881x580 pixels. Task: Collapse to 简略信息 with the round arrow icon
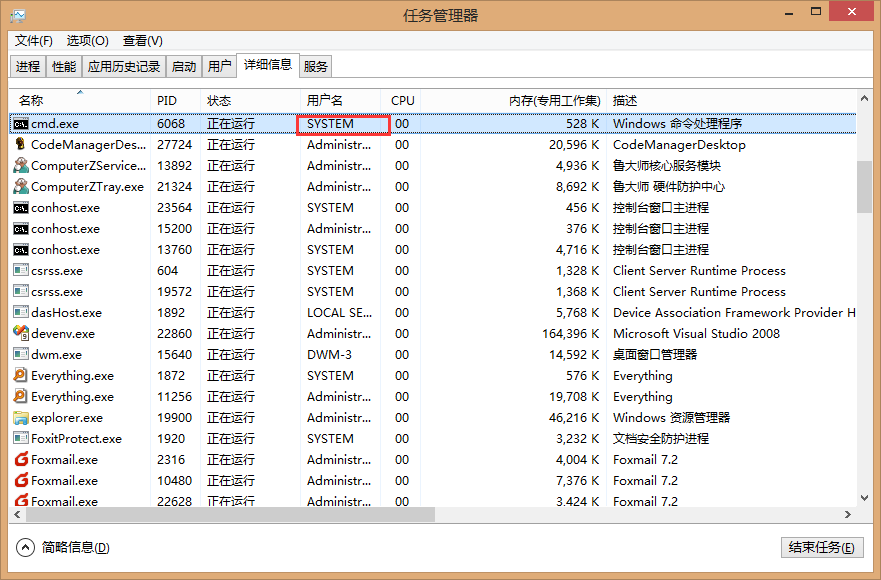[25, 547]
